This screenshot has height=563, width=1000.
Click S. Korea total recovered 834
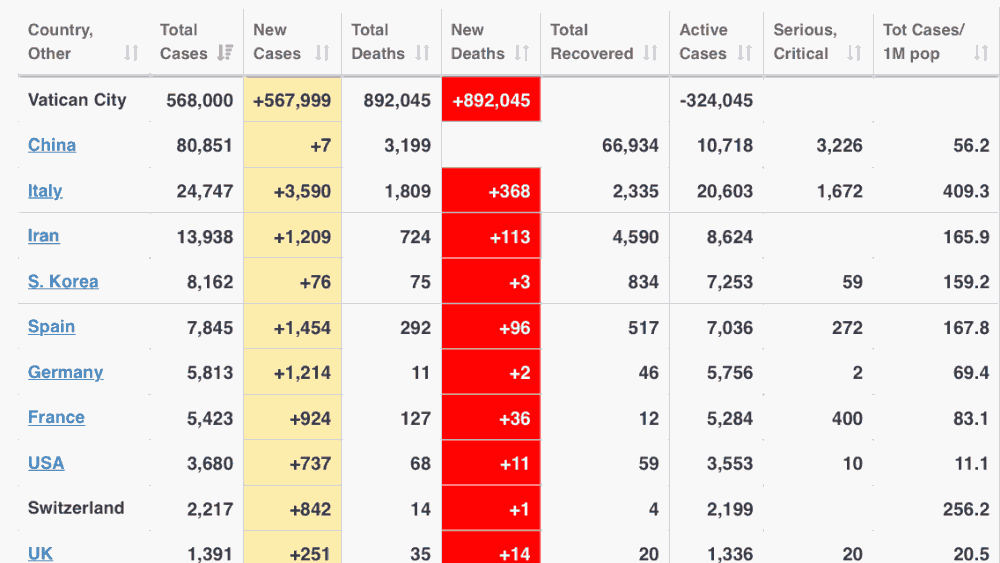tap(643, 282)
